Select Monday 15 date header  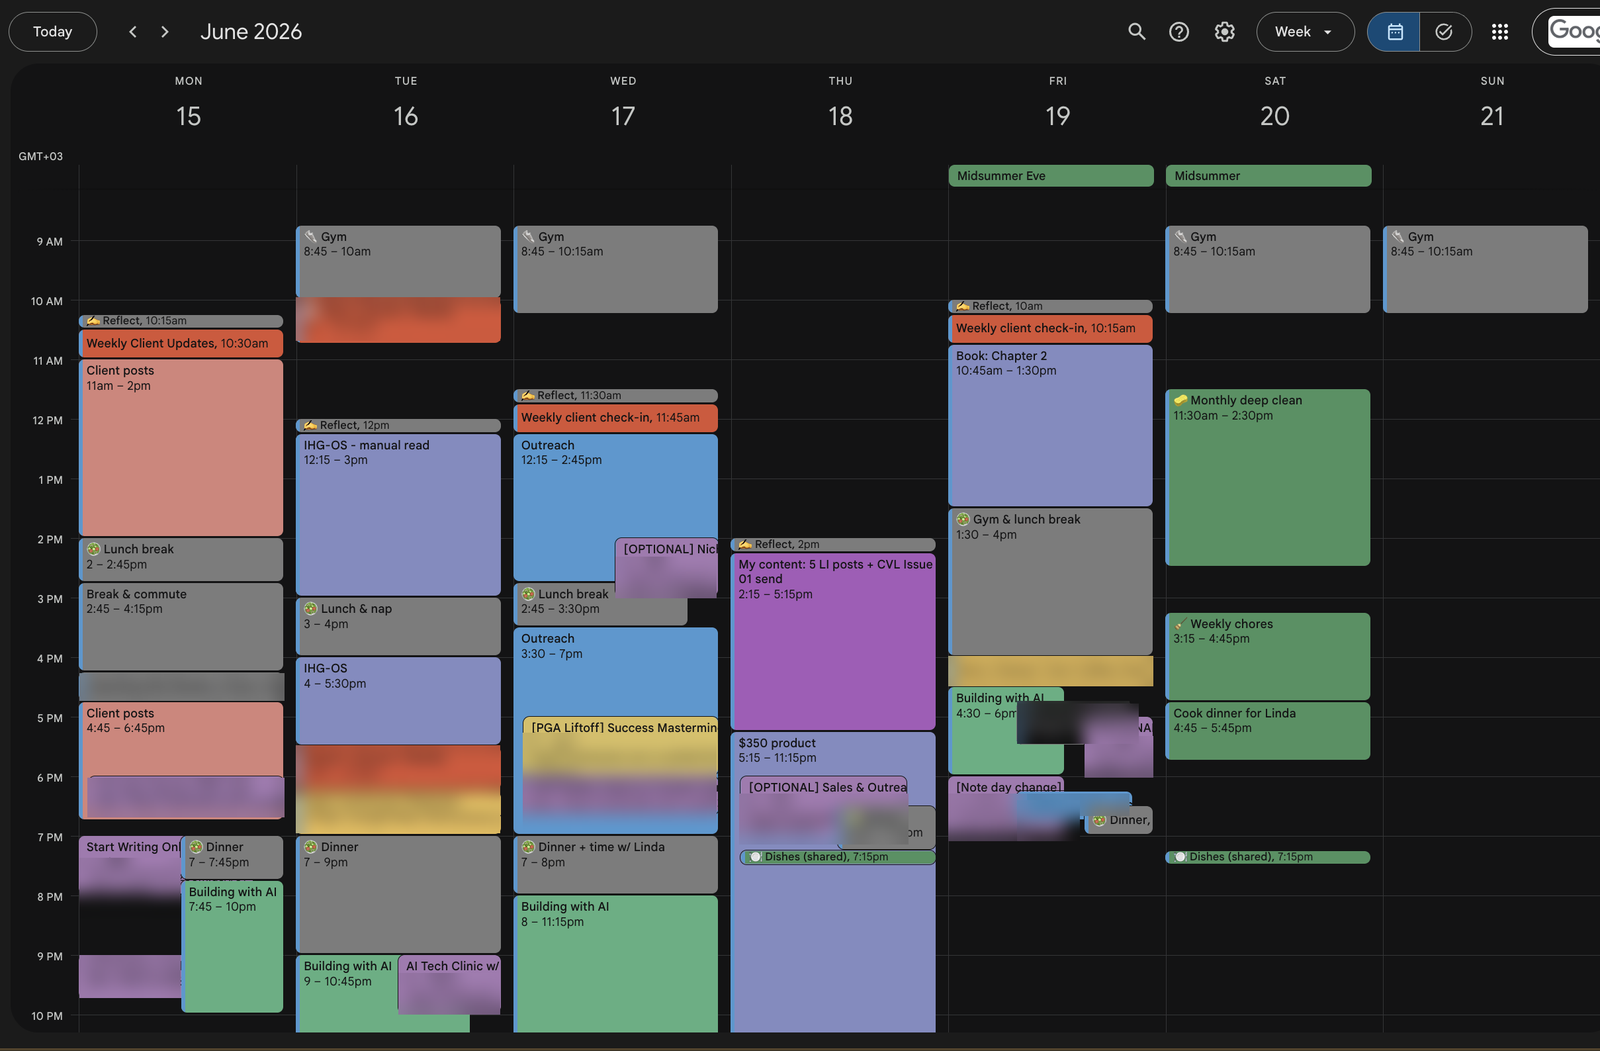188,116
